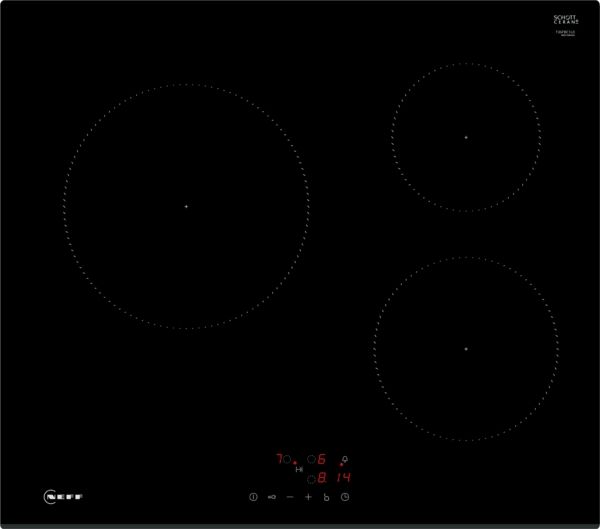600x529 pixels.
Task: Tap center of bottom-right cooking zone
Action: click(x=466, y=349)
